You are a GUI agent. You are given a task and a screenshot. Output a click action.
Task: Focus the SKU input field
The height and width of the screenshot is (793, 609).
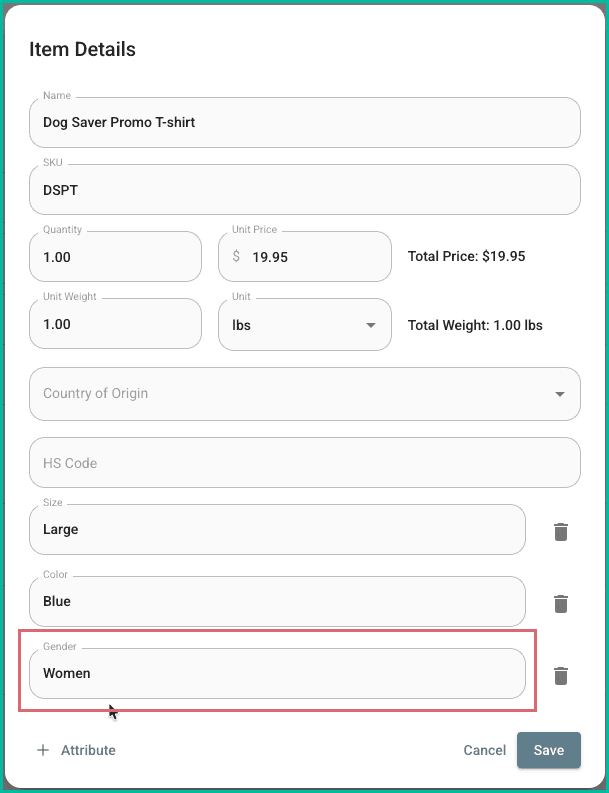[x=304, y=190]
